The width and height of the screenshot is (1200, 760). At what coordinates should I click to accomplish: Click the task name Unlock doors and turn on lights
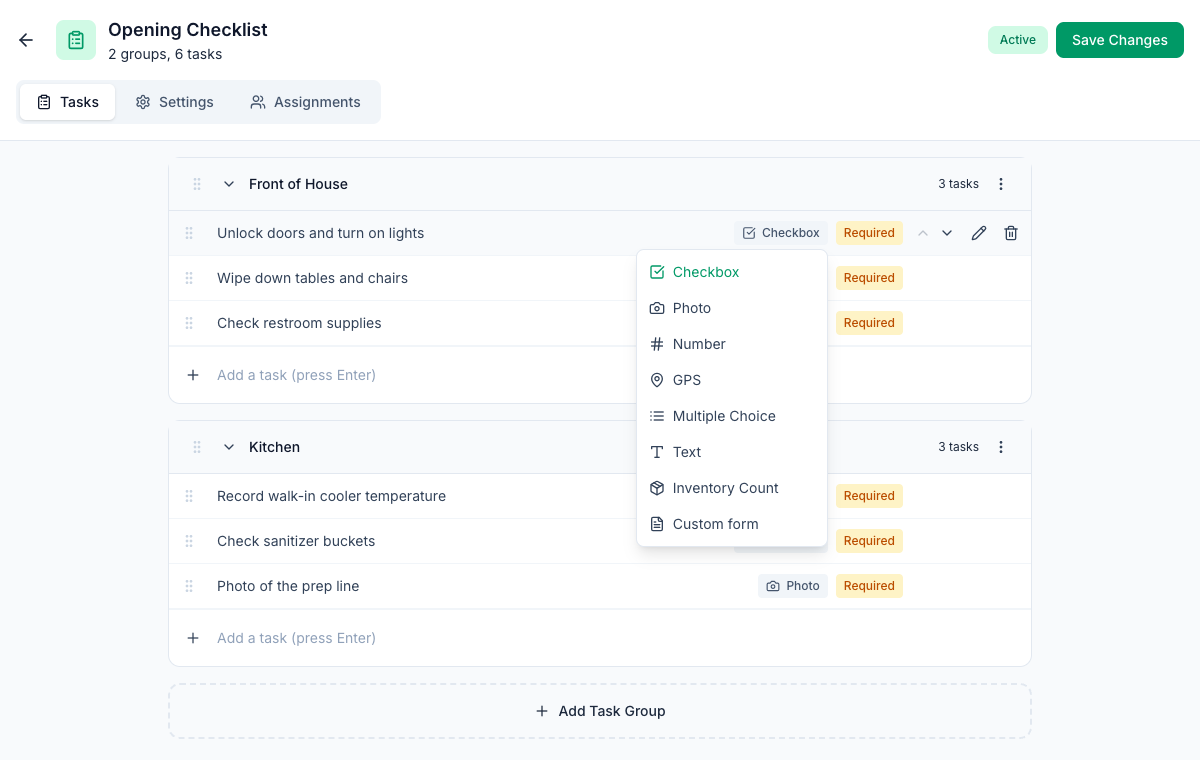[320, 233]
